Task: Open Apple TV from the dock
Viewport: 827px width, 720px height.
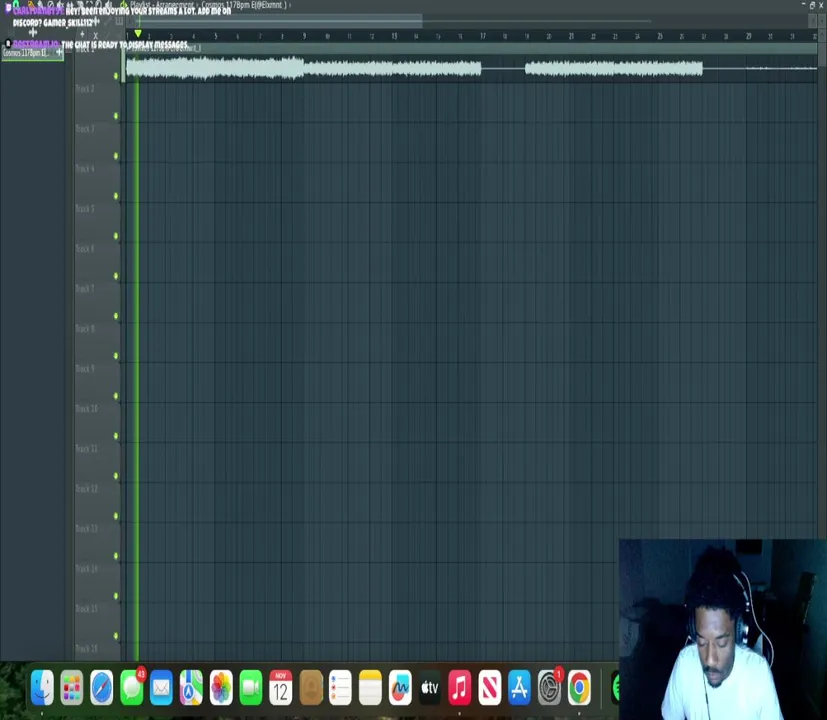Action: [430, 688]
